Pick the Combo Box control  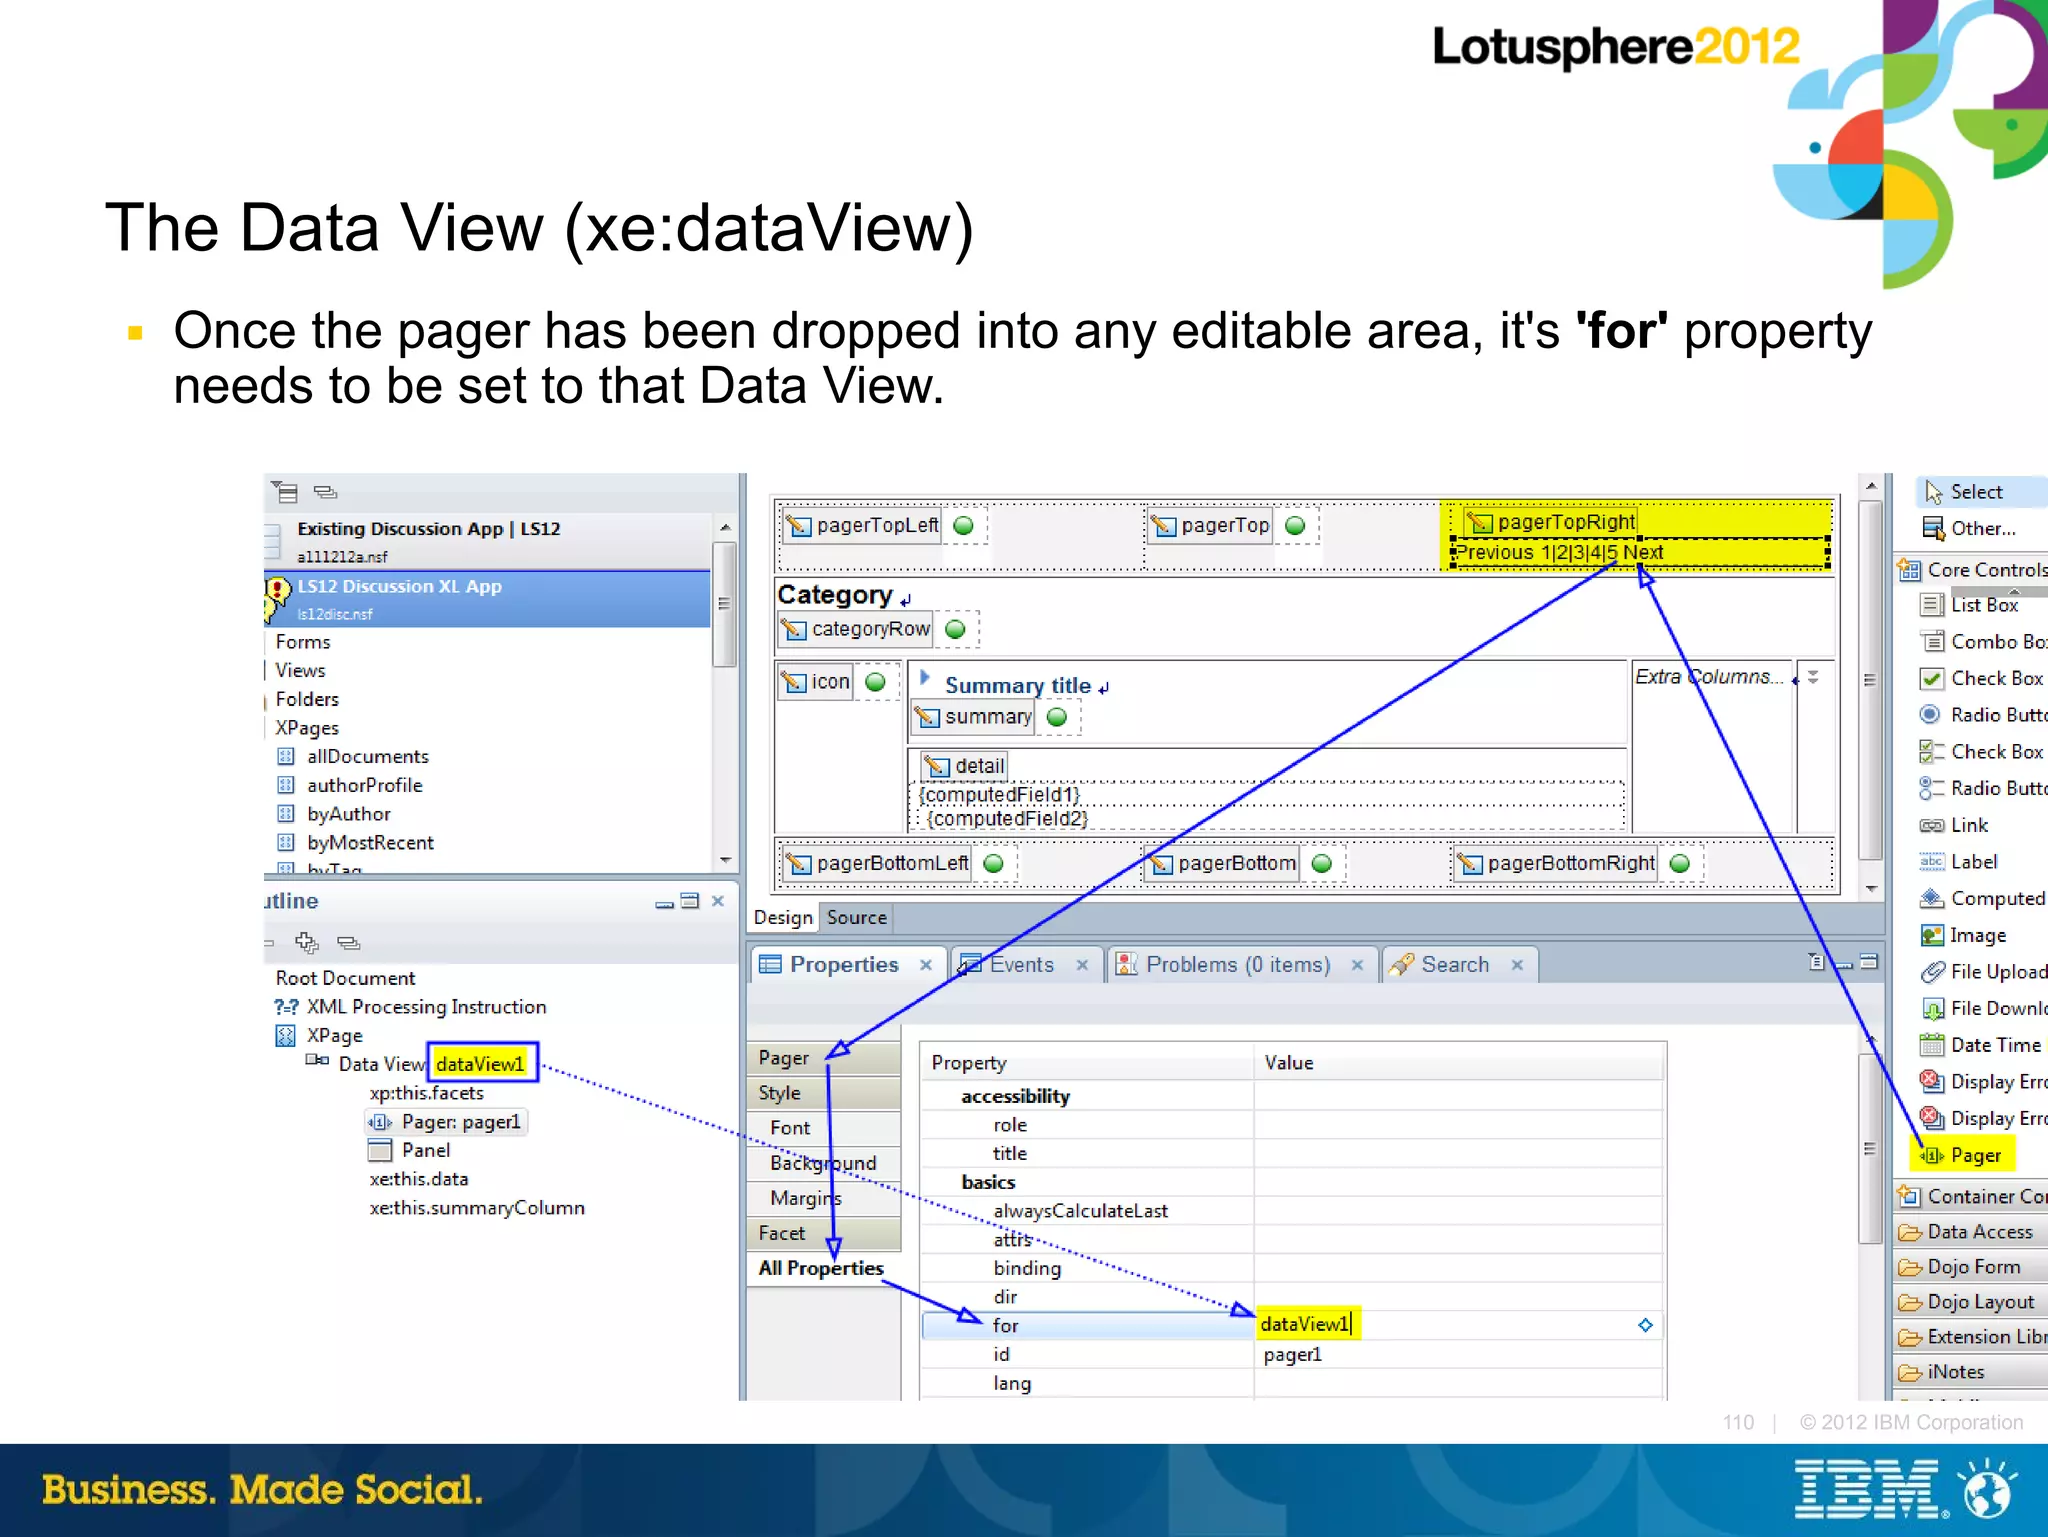pyautogui.click(x=1982, y=642)
